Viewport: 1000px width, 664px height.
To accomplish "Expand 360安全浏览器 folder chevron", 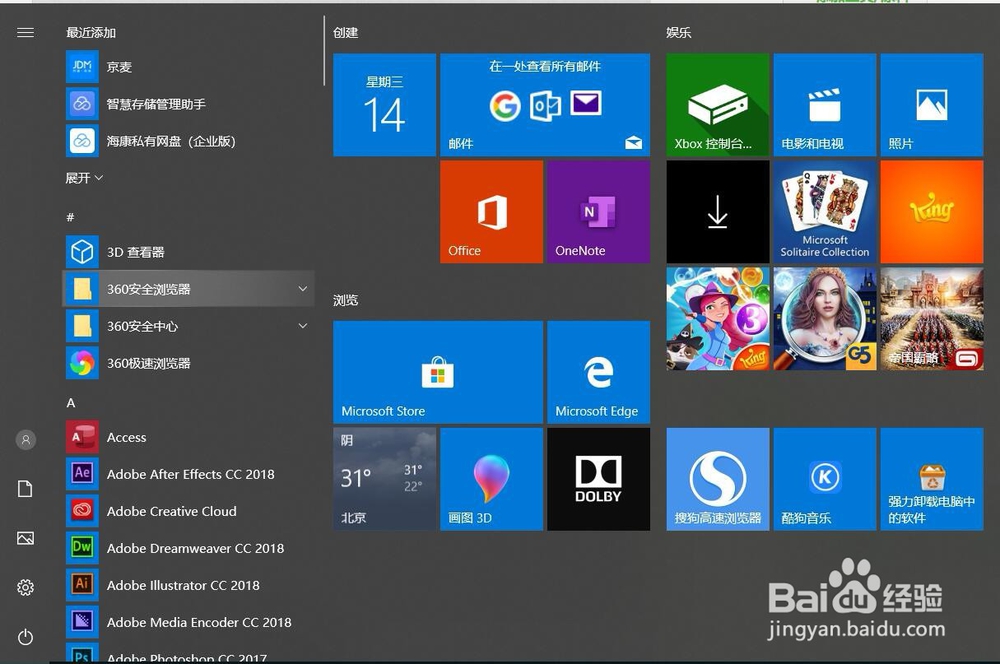I will click(x=303, y=289).
